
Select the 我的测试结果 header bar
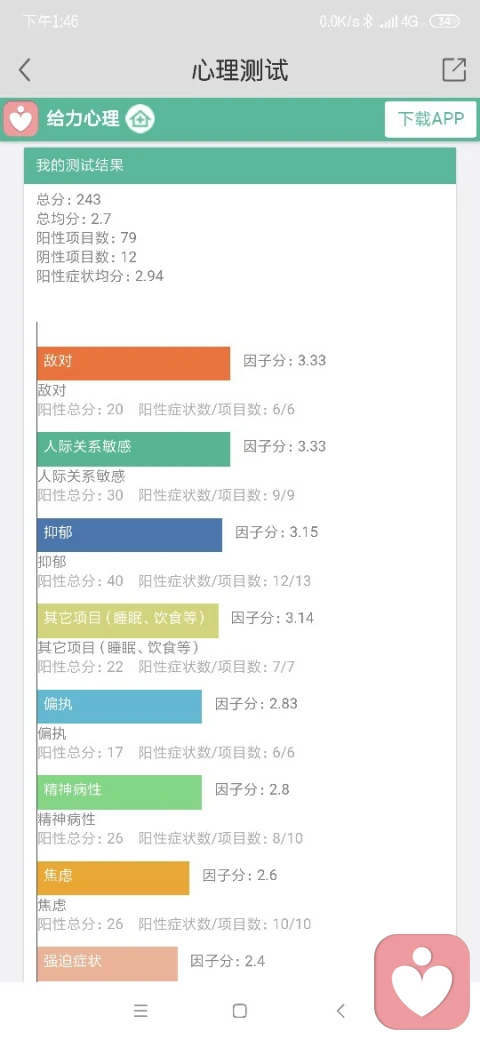240,165
